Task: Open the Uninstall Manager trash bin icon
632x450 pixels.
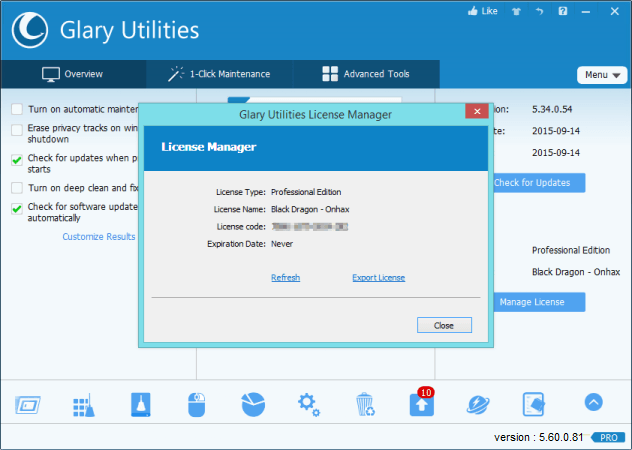Action: [365, 404]
